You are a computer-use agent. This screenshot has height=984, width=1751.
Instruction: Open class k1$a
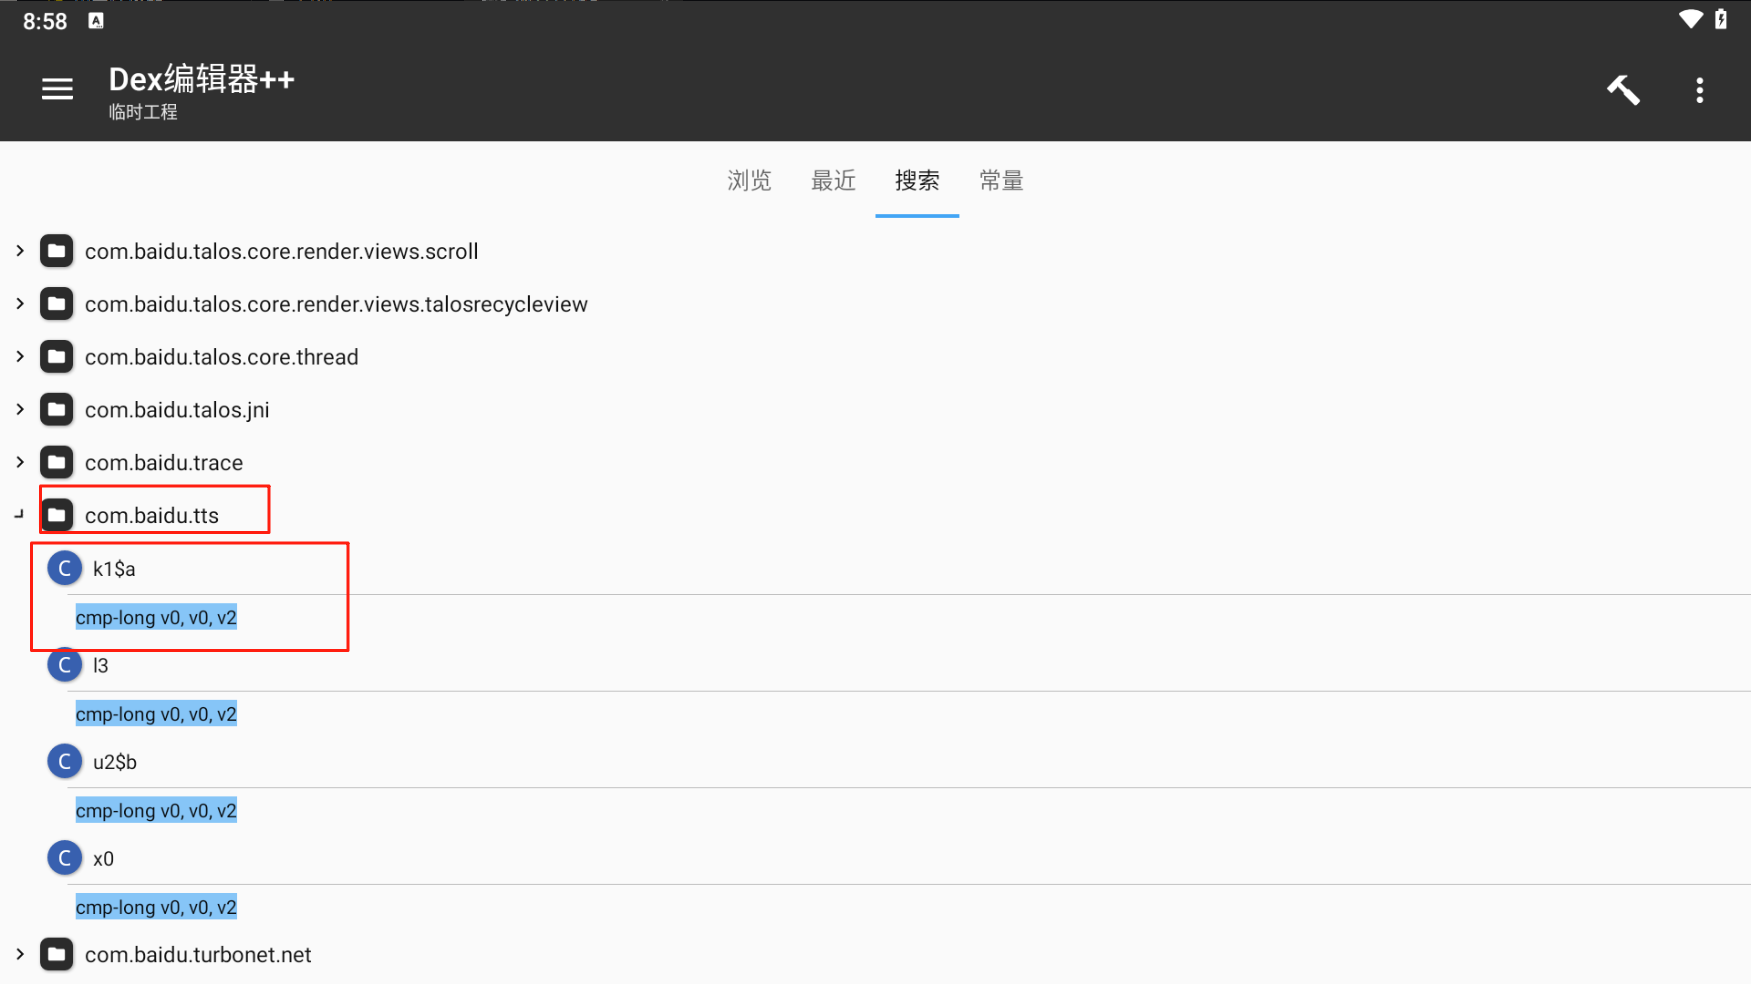click(114, 569)
